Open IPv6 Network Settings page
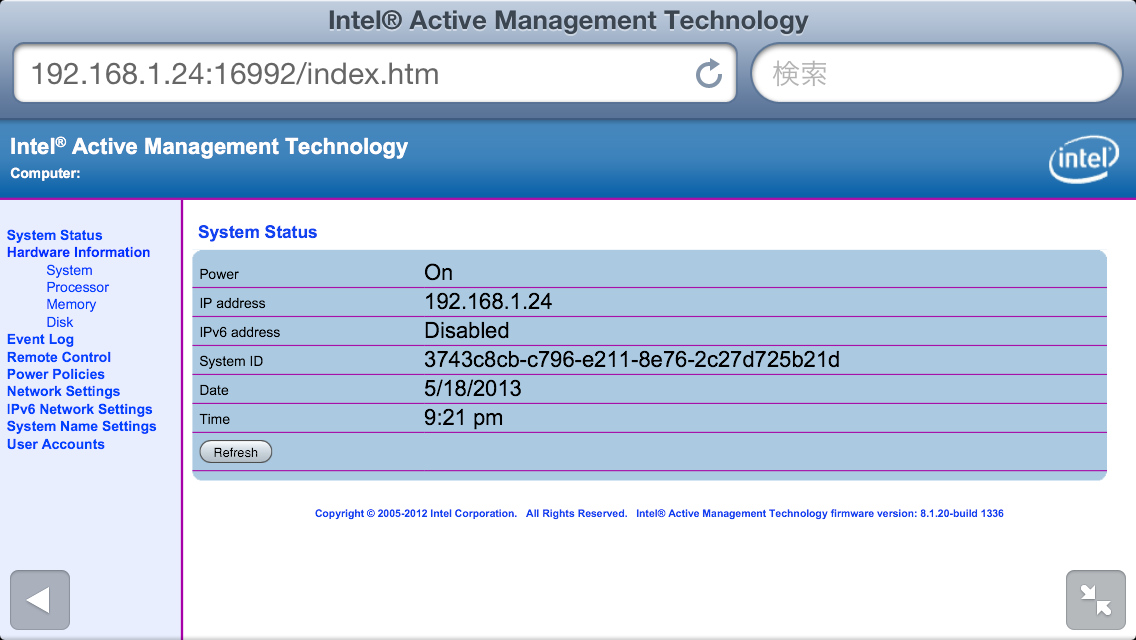The image size is (1136, 640). coord(79,410)
